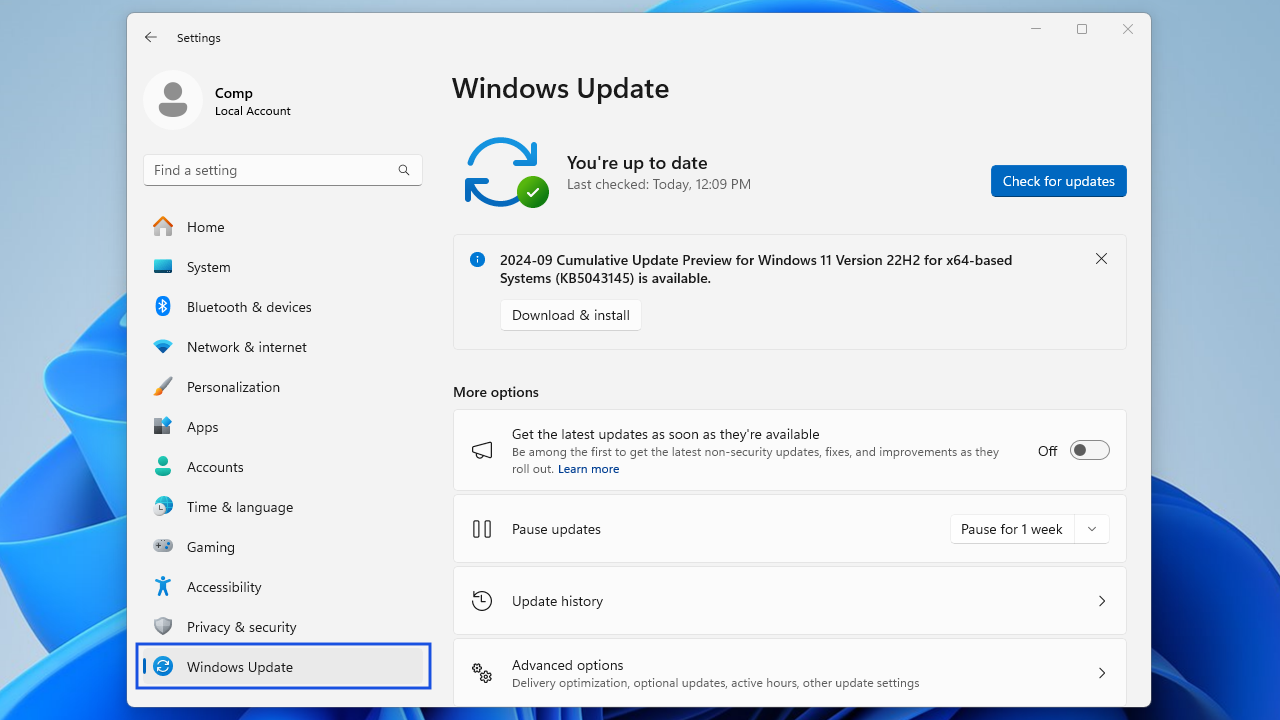Follow the Learn more link
Screen dimensions: 1280x720
588,469
